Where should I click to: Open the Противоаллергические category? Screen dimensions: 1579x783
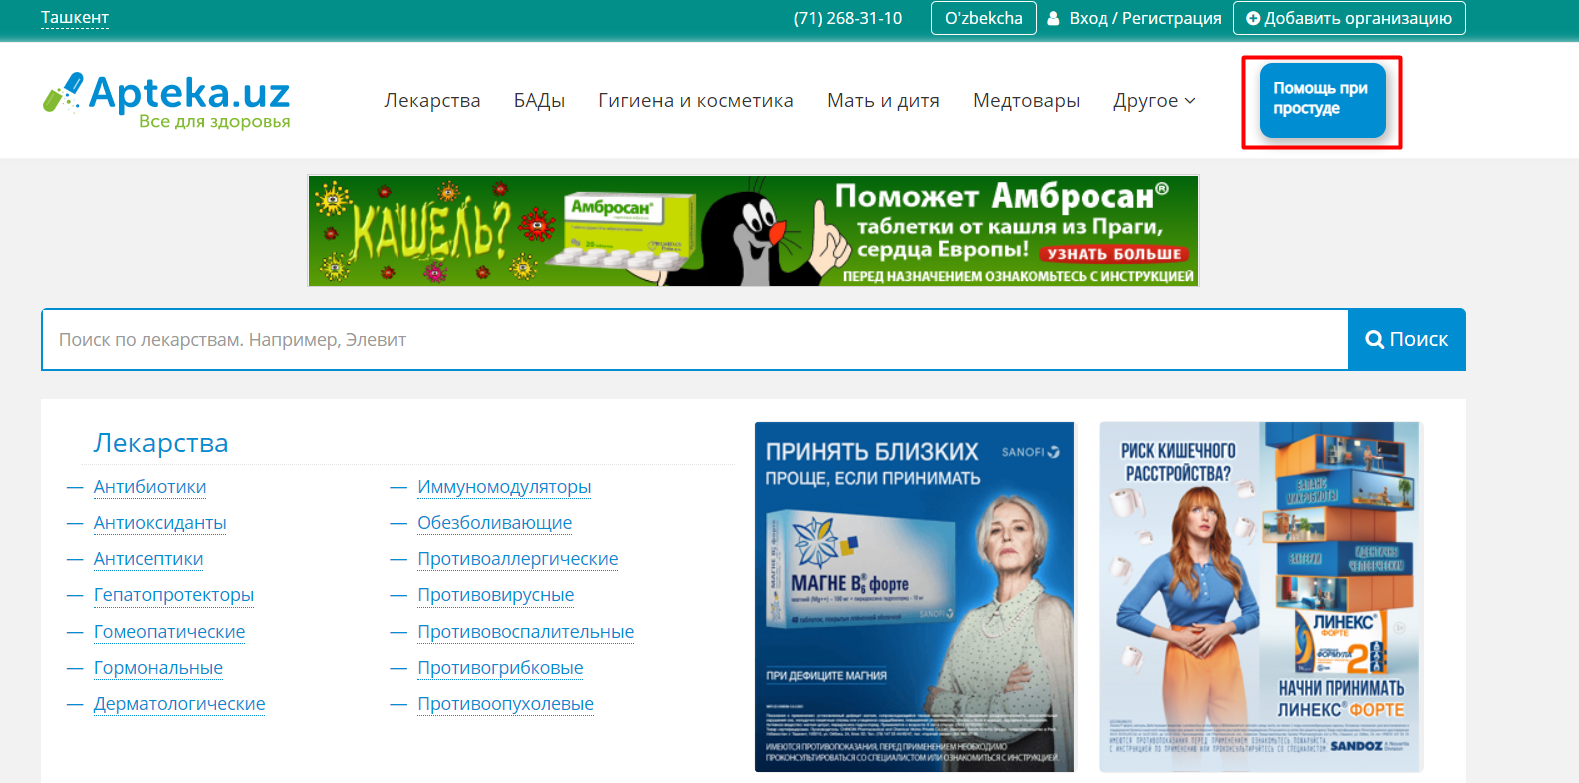pos(518,559)
